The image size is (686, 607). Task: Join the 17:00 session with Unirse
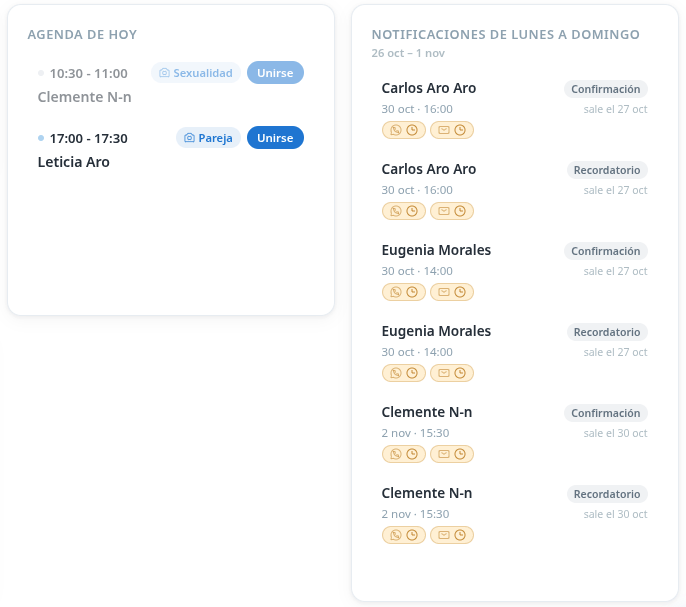pos(275,138)
